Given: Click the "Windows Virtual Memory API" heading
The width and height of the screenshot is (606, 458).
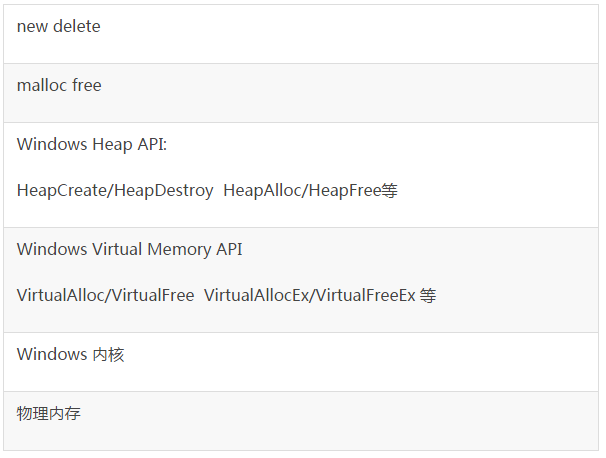Looking at the screenshot, I should [130, 249].
